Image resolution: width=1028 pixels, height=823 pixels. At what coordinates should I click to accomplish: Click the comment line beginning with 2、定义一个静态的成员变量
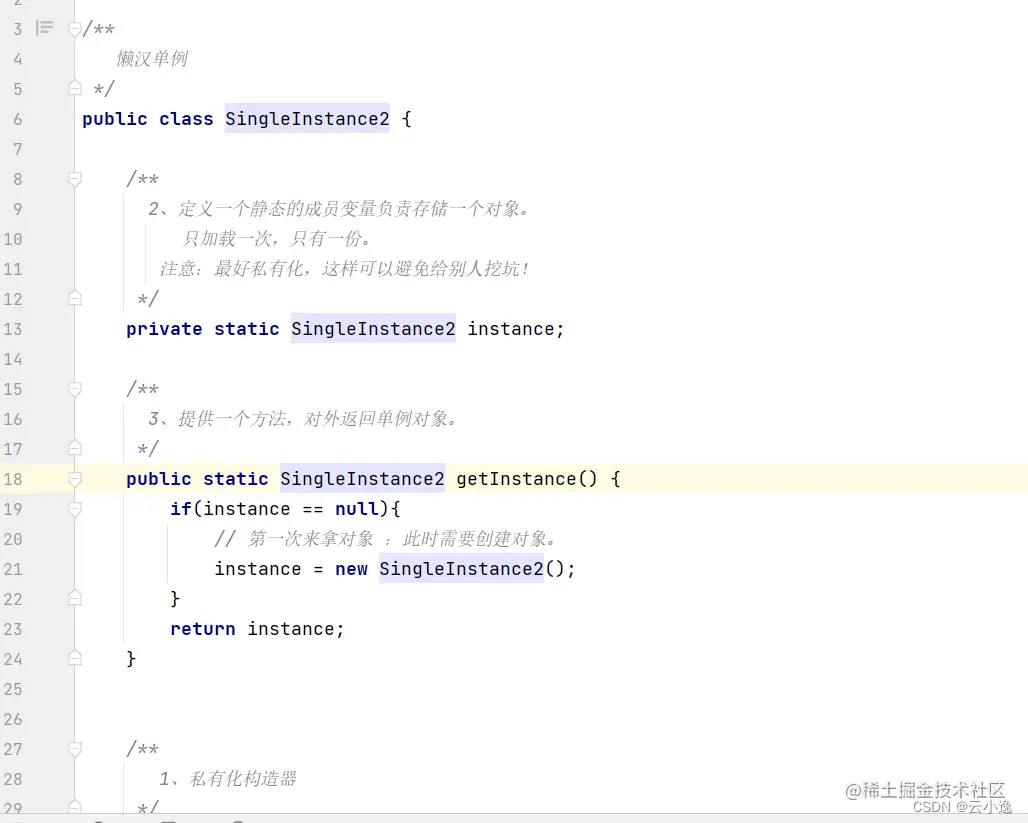pos(338,209)
